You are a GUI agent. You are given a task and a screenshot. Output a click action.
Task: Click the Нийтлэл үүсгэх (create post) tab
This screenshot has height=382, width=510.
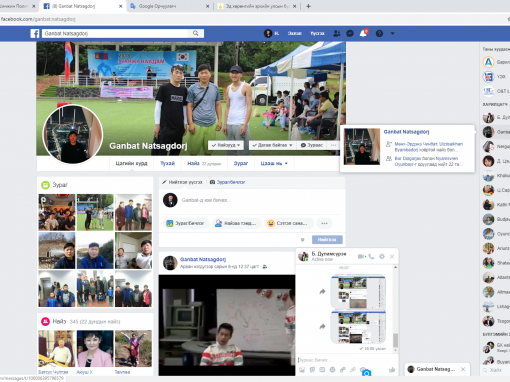pyautogui.click(x=182, y=182)
